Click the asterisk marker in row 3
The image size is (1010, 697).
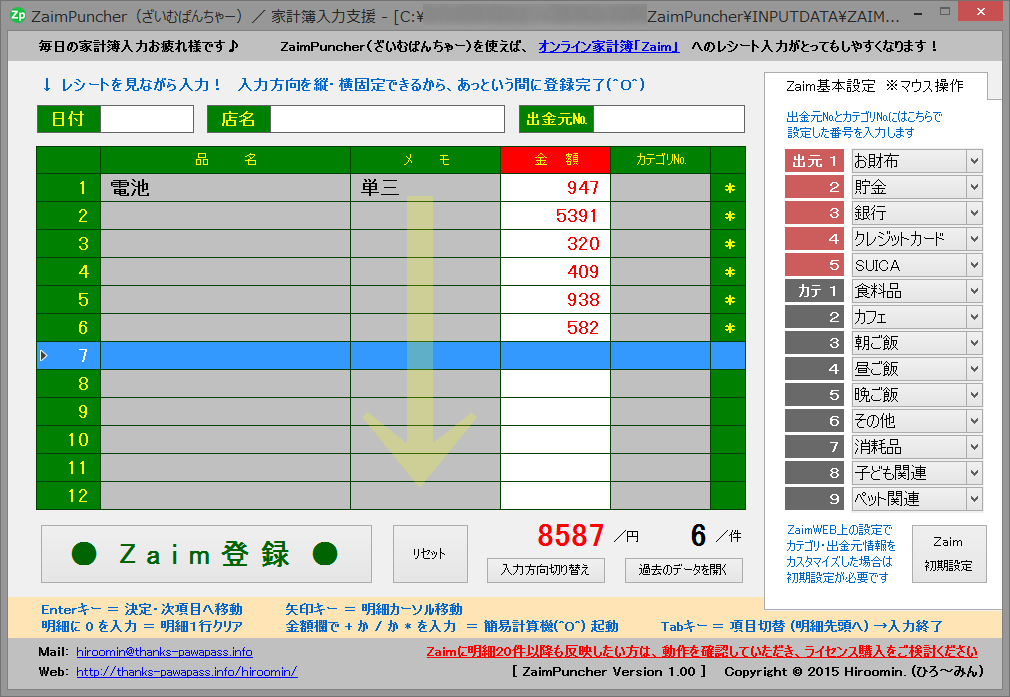click(729, 244)
